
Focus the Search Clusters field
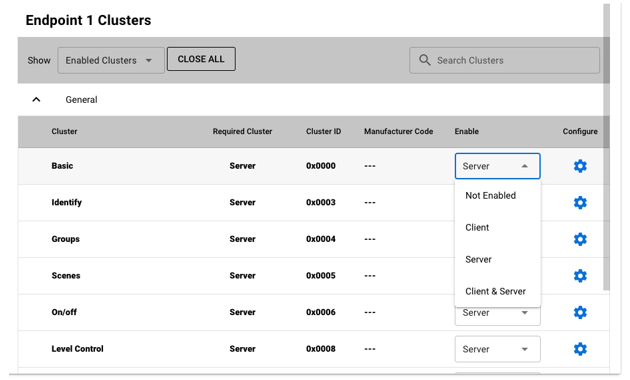(x=504, y=60)
